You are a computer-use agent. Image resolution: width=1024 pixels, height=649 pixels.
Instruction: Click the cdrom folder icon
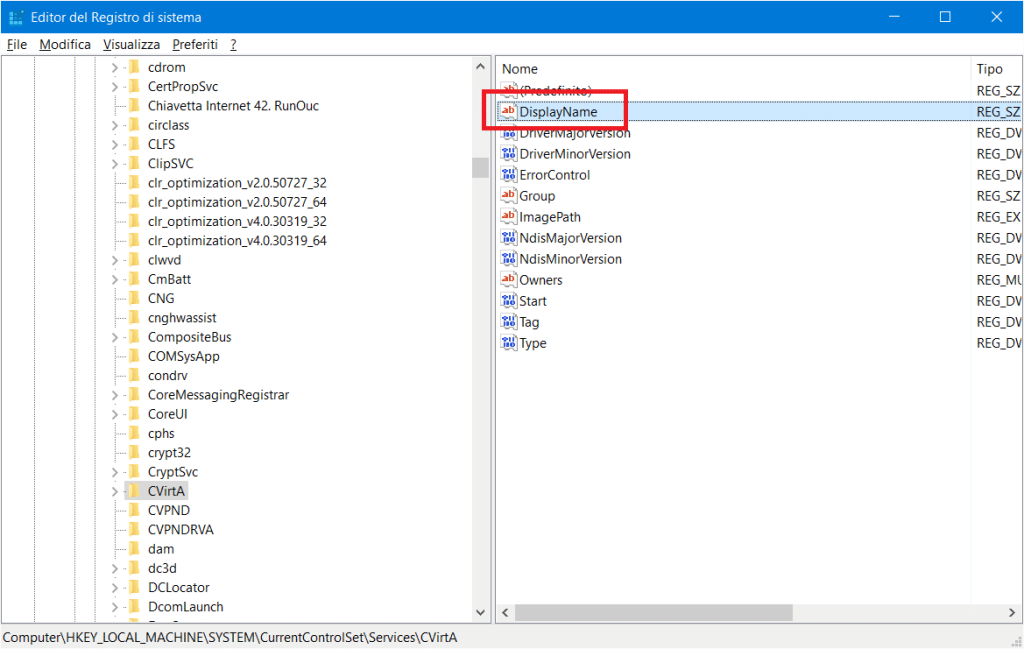135,67
